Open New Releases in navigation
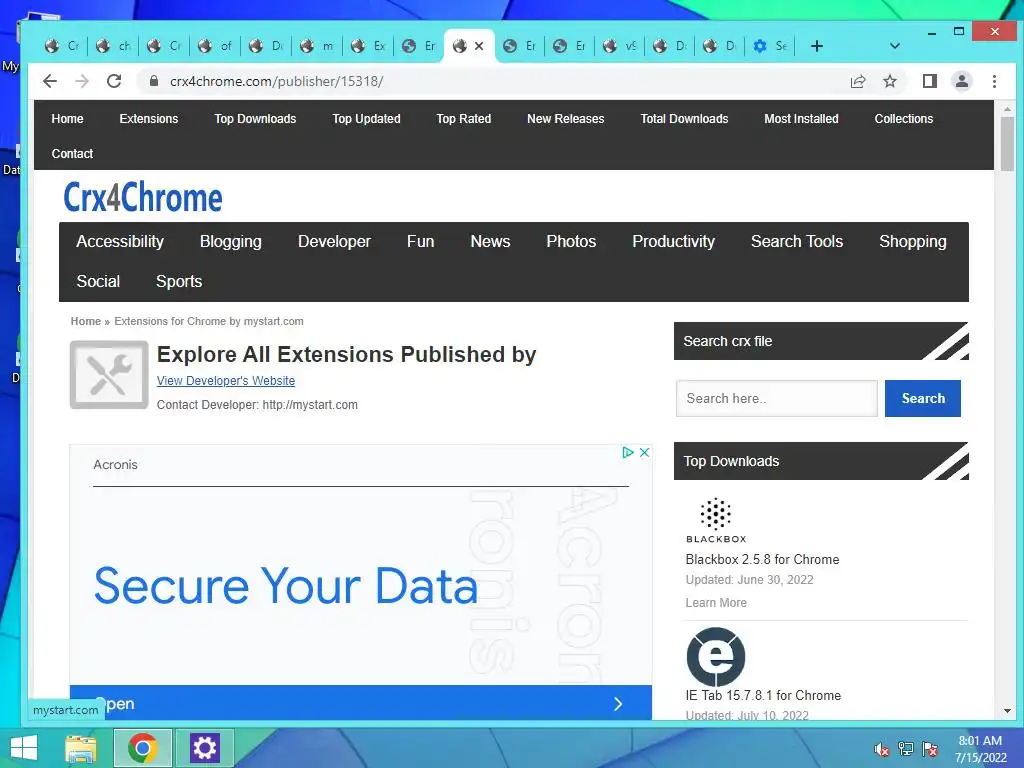Image resolution: width=1024 pixels, height=768 pixels. pos(566,119)
